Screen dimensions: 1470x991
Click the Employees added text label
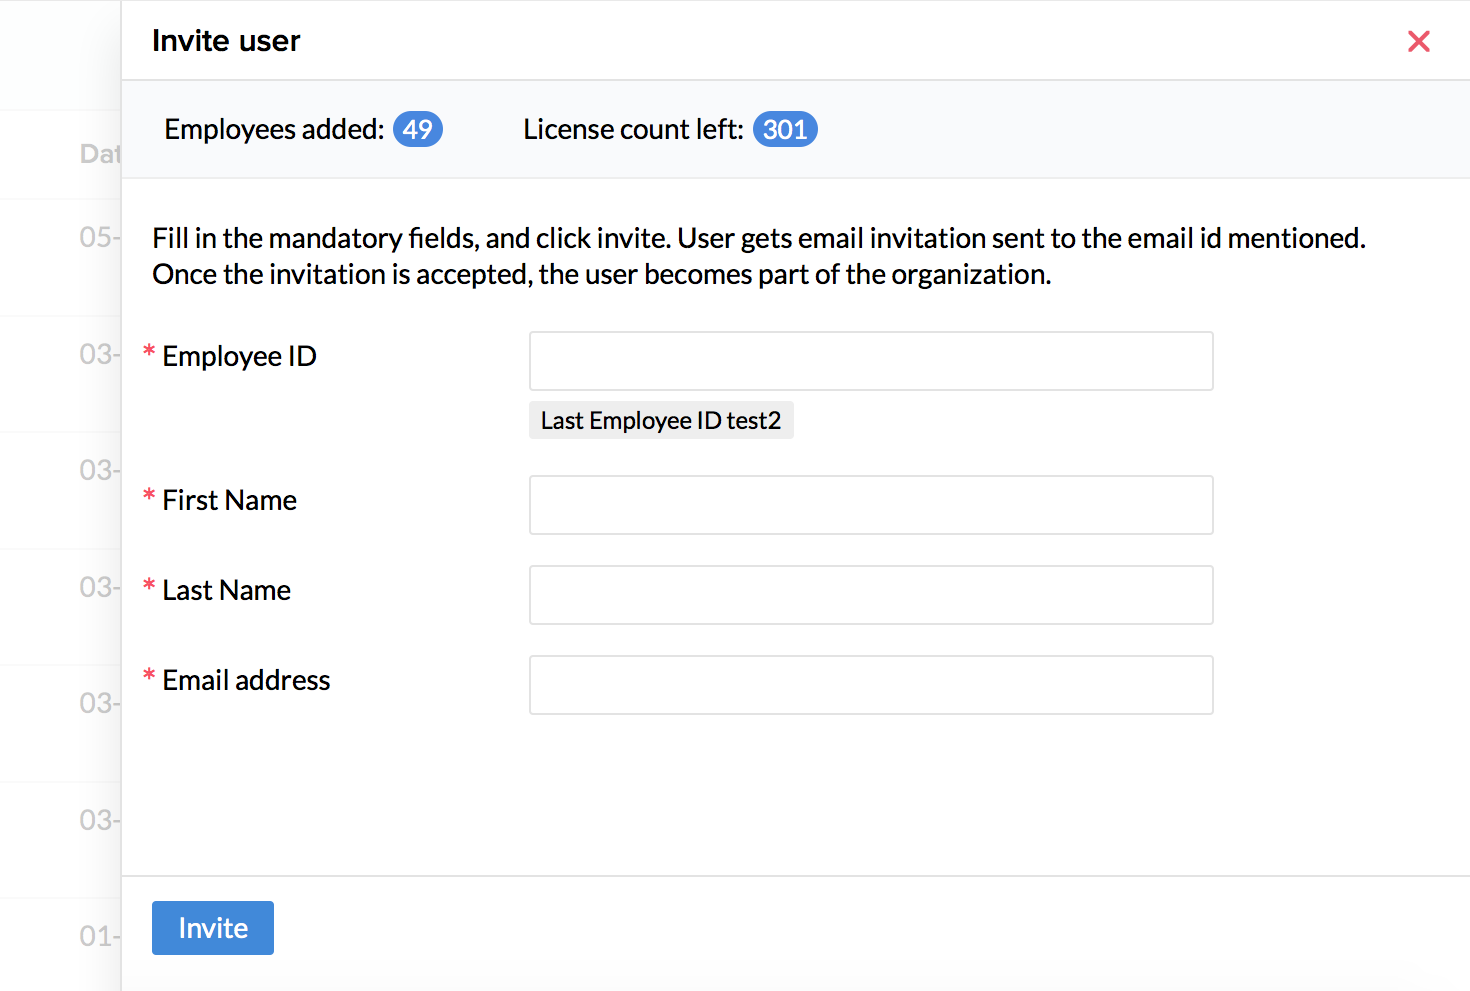(274, 129)
